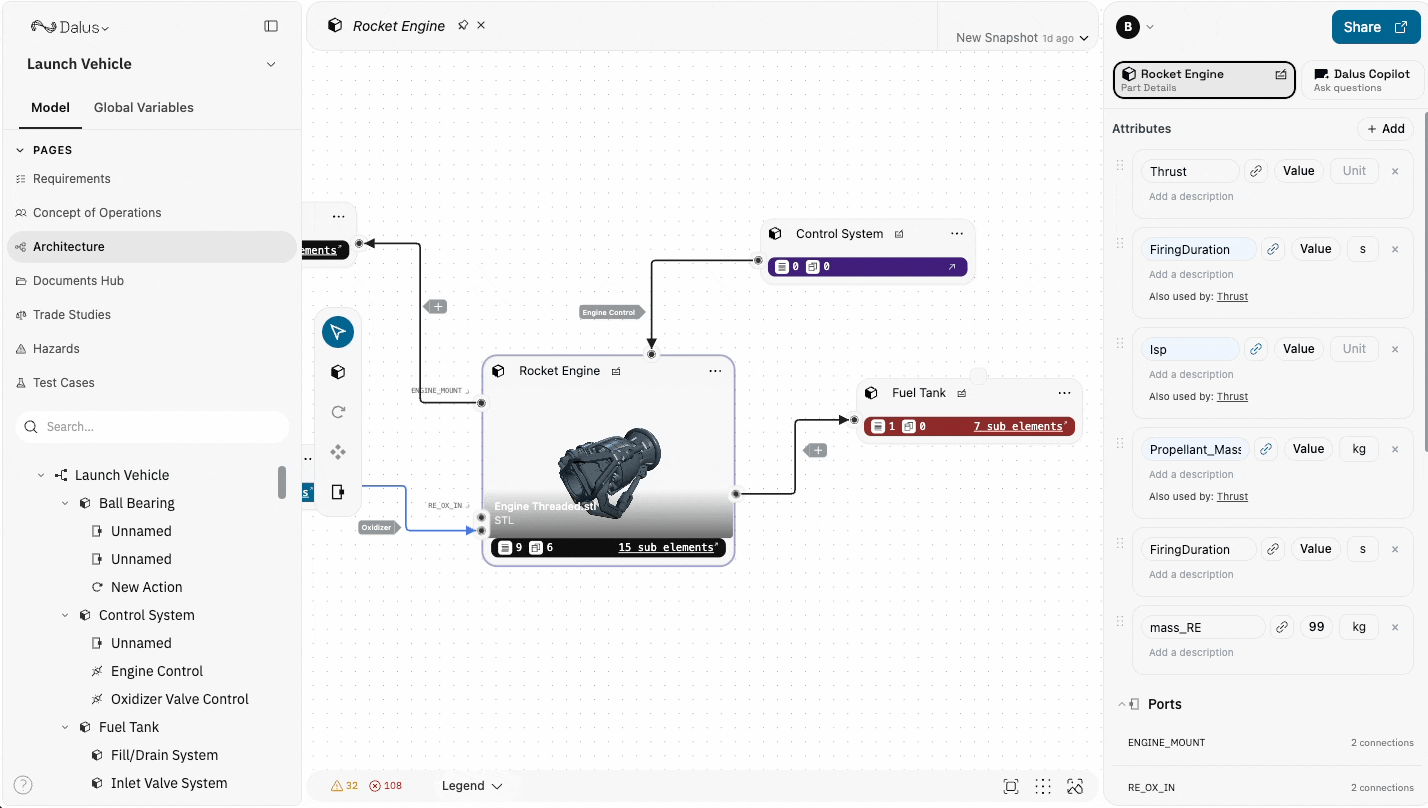
Task: Switch to the Model tab
Action: (50, 107)
